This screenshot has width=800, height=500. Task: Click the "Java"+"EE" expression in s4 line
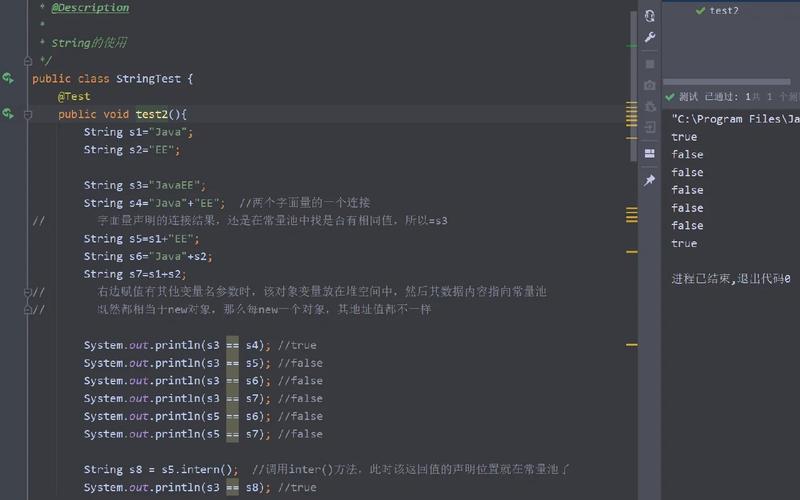pos(184,203)
